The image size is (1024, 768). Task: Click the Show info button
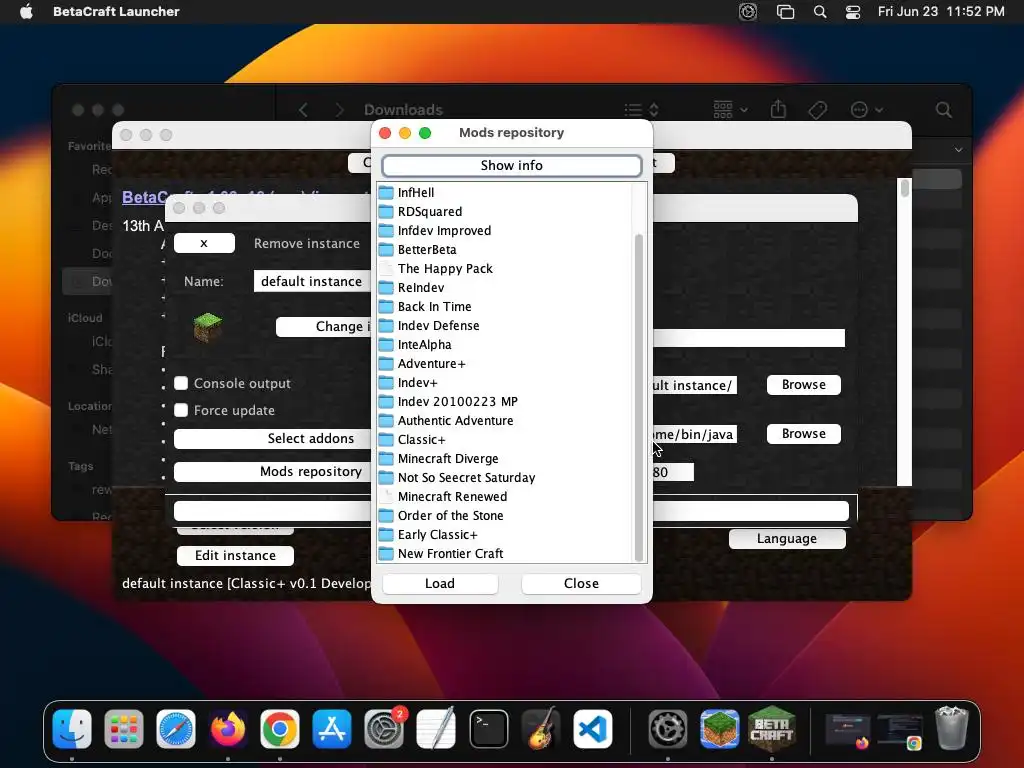tap(512, 165)
